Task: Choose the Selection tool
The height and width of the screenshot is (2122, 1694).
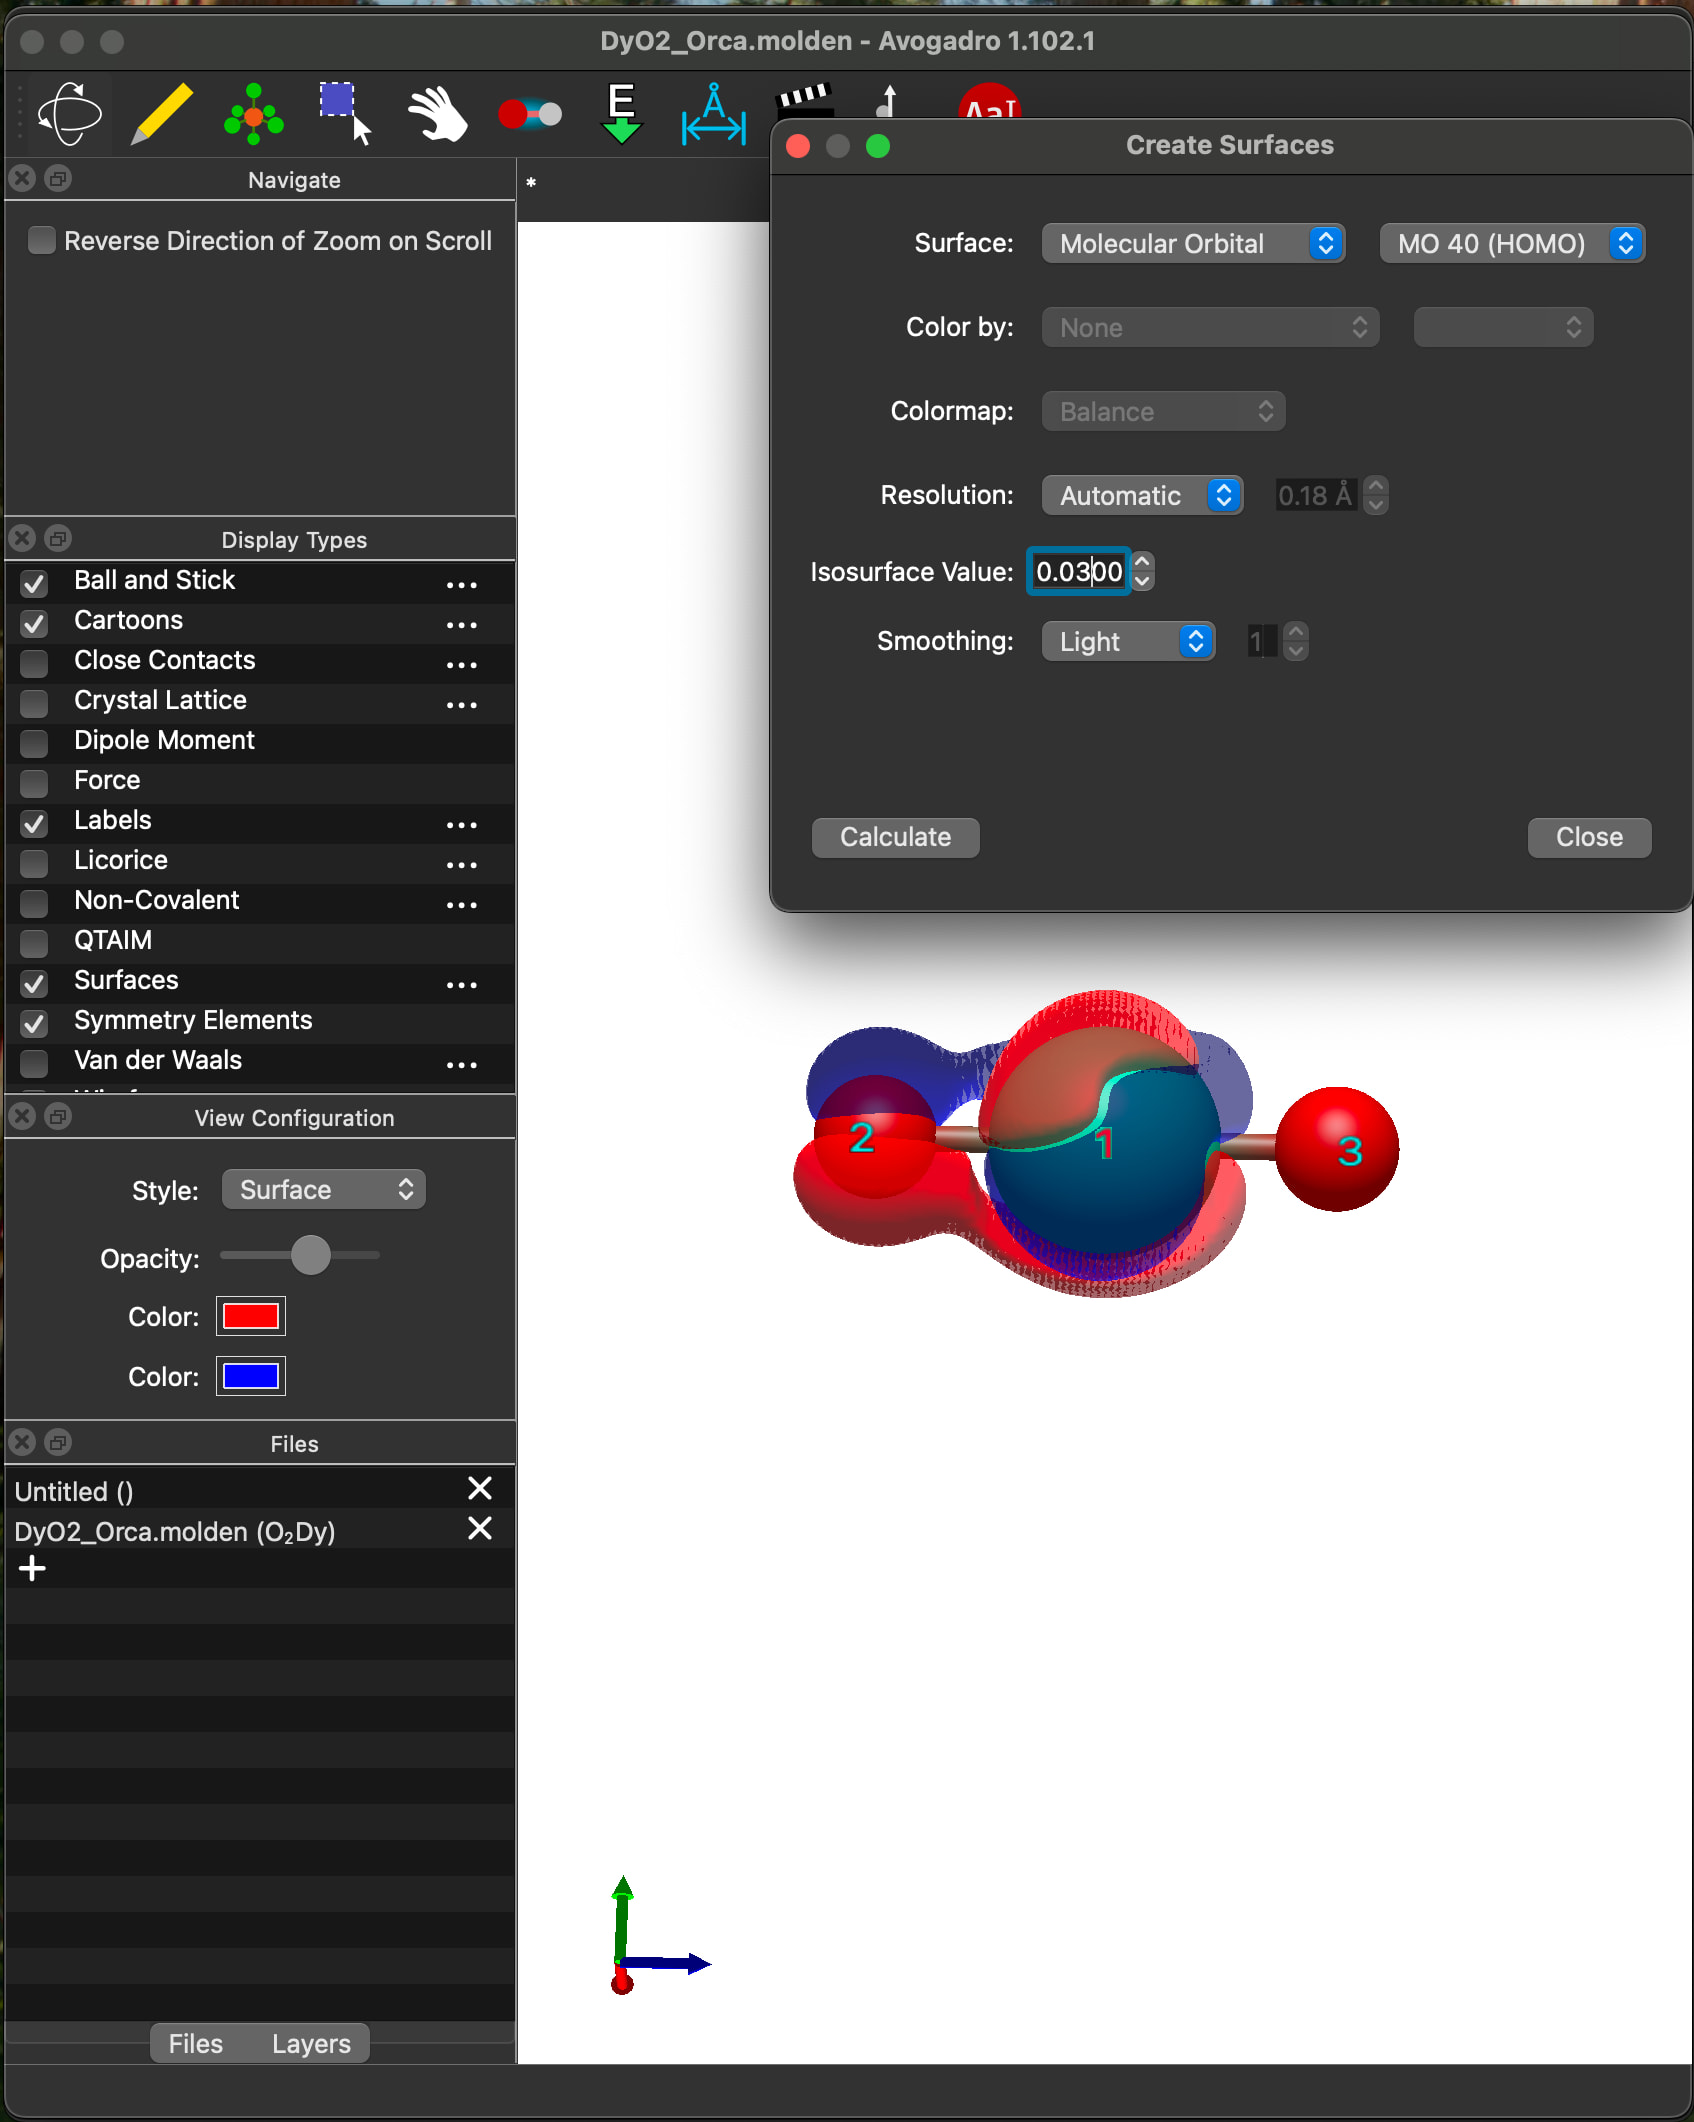Action: [345, 113]
